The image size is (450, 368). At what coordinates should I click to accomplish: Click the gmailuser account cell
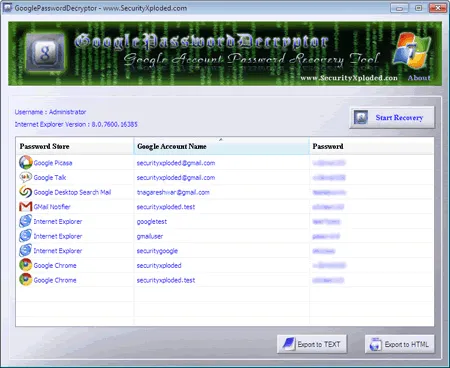pos(150,236)
